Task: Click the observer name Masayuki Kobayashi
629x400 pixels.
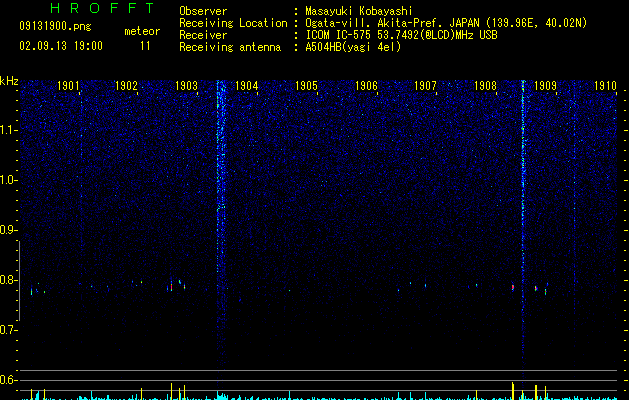Action: pyautogui.click(x=359, y=11)
